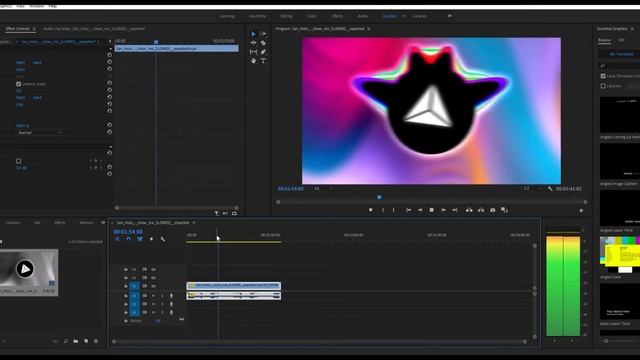The image size is (640, 360).
Task: Select the Ripple Edit tool
Action: 253,43
